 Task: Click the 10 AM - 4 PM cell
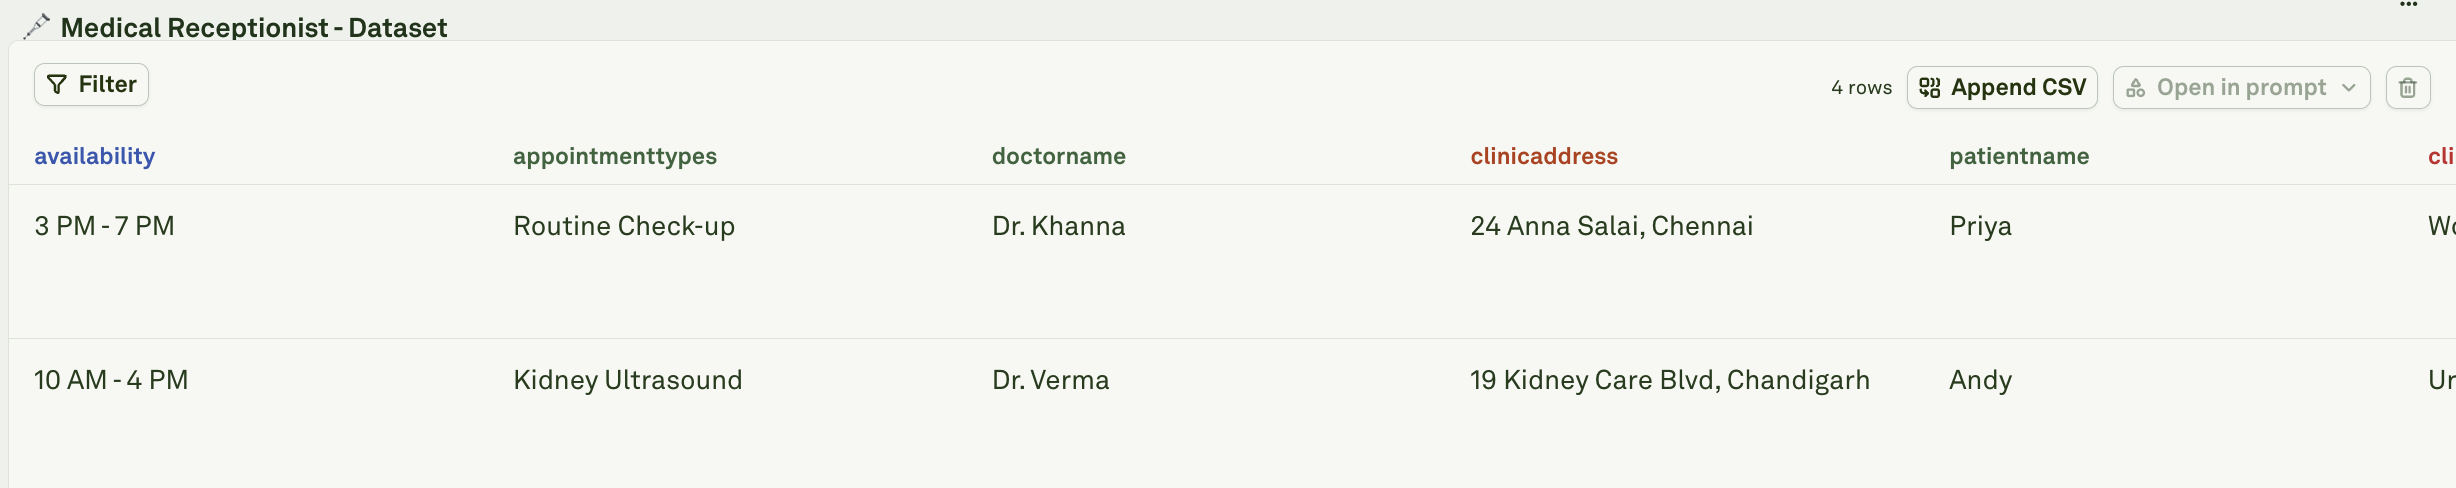click(x=111, y=380)
